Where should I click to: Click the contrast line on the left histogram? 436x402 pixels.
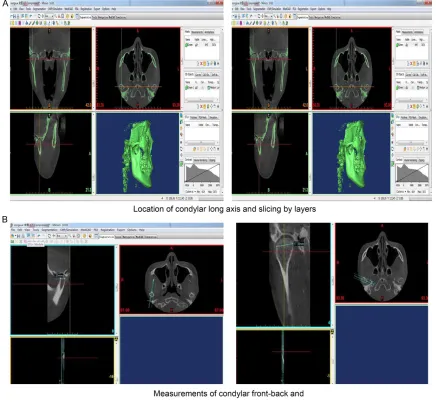(202, 173)
